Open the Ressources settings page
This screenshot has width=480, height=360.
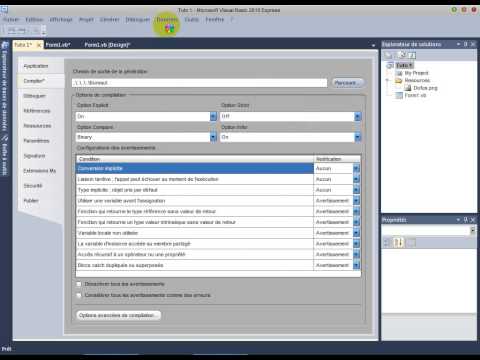coord(37,126)
